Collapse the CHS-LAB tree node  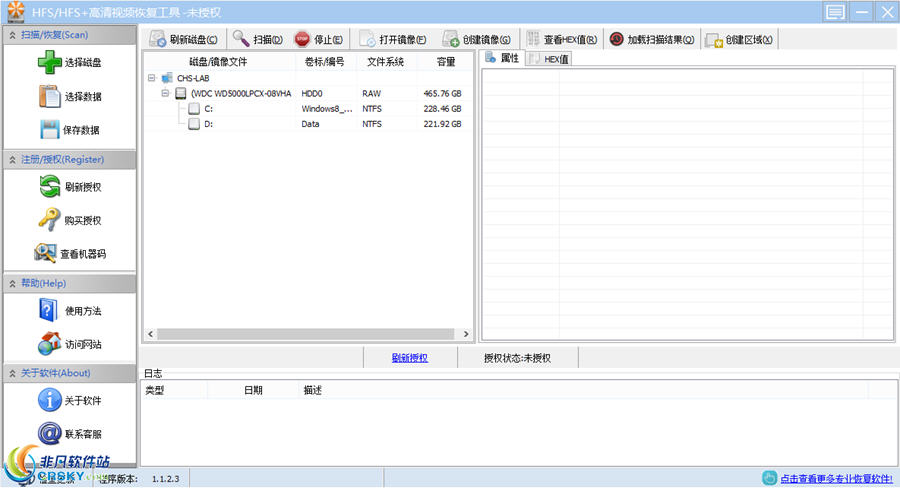click(152, 78)
